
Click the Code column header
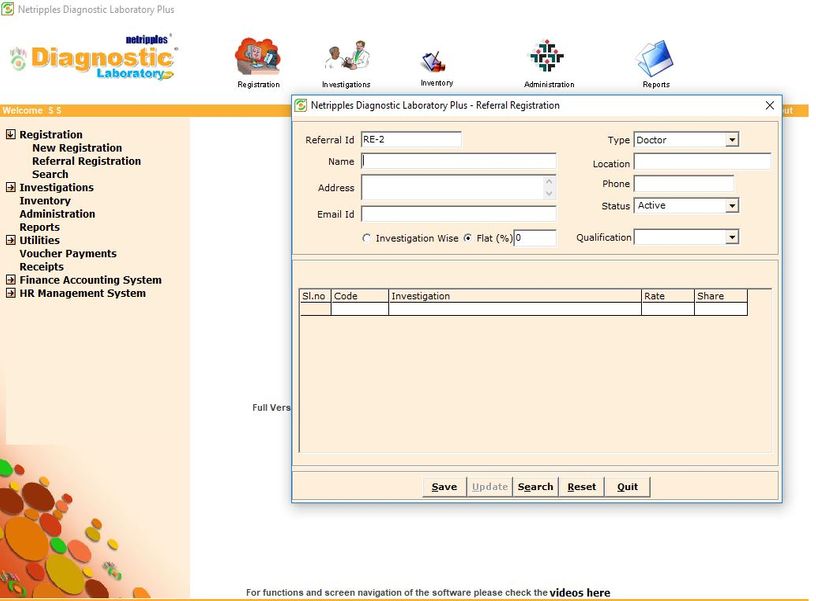pos(360,296)
